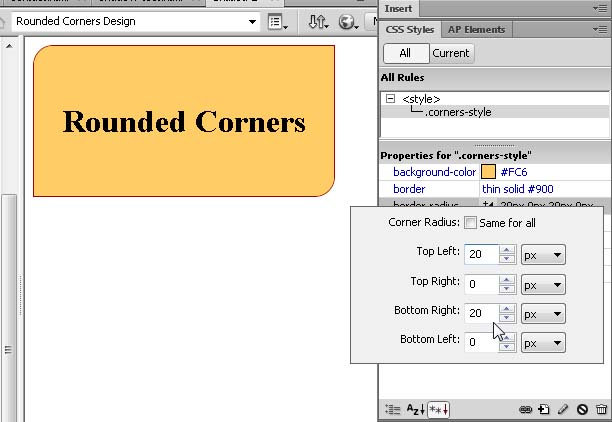The height and width of the screenshot is (422, 612).
Task: Click Disable CSS property icon
Action: [x=582, y=409]
